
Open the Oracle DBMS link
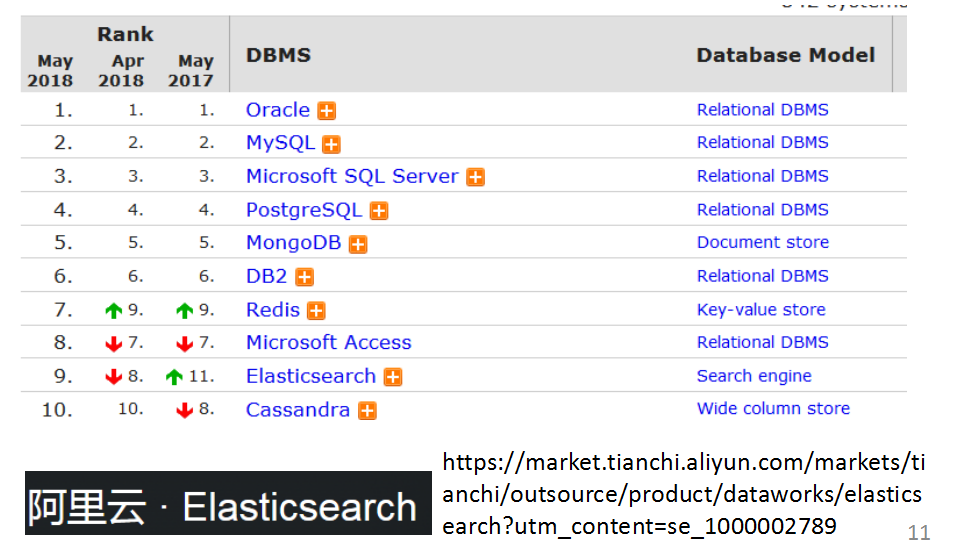pyautogui.click(x=278, y=110)
